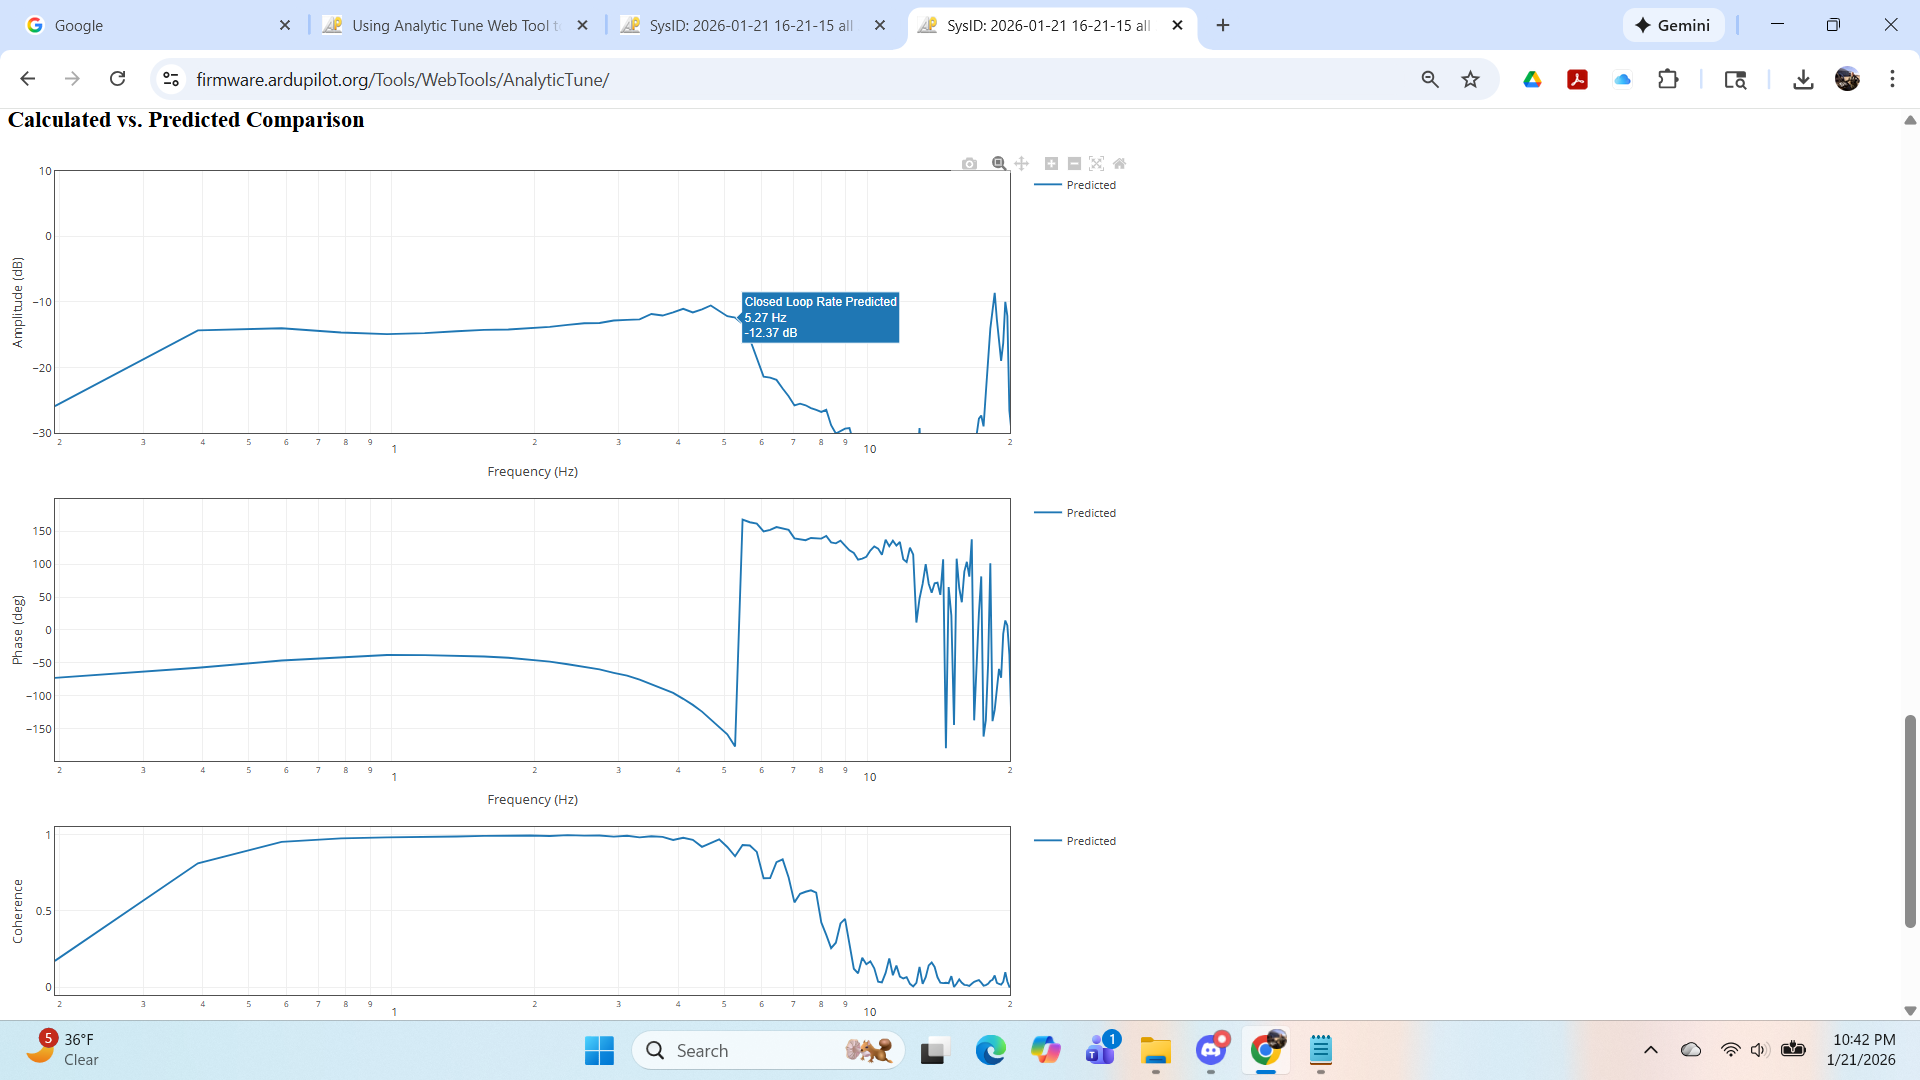Toggle Predicted trace in phase plot legend
Viewport: 1920px width, 1080px height.
click(x=1090, y=513)
